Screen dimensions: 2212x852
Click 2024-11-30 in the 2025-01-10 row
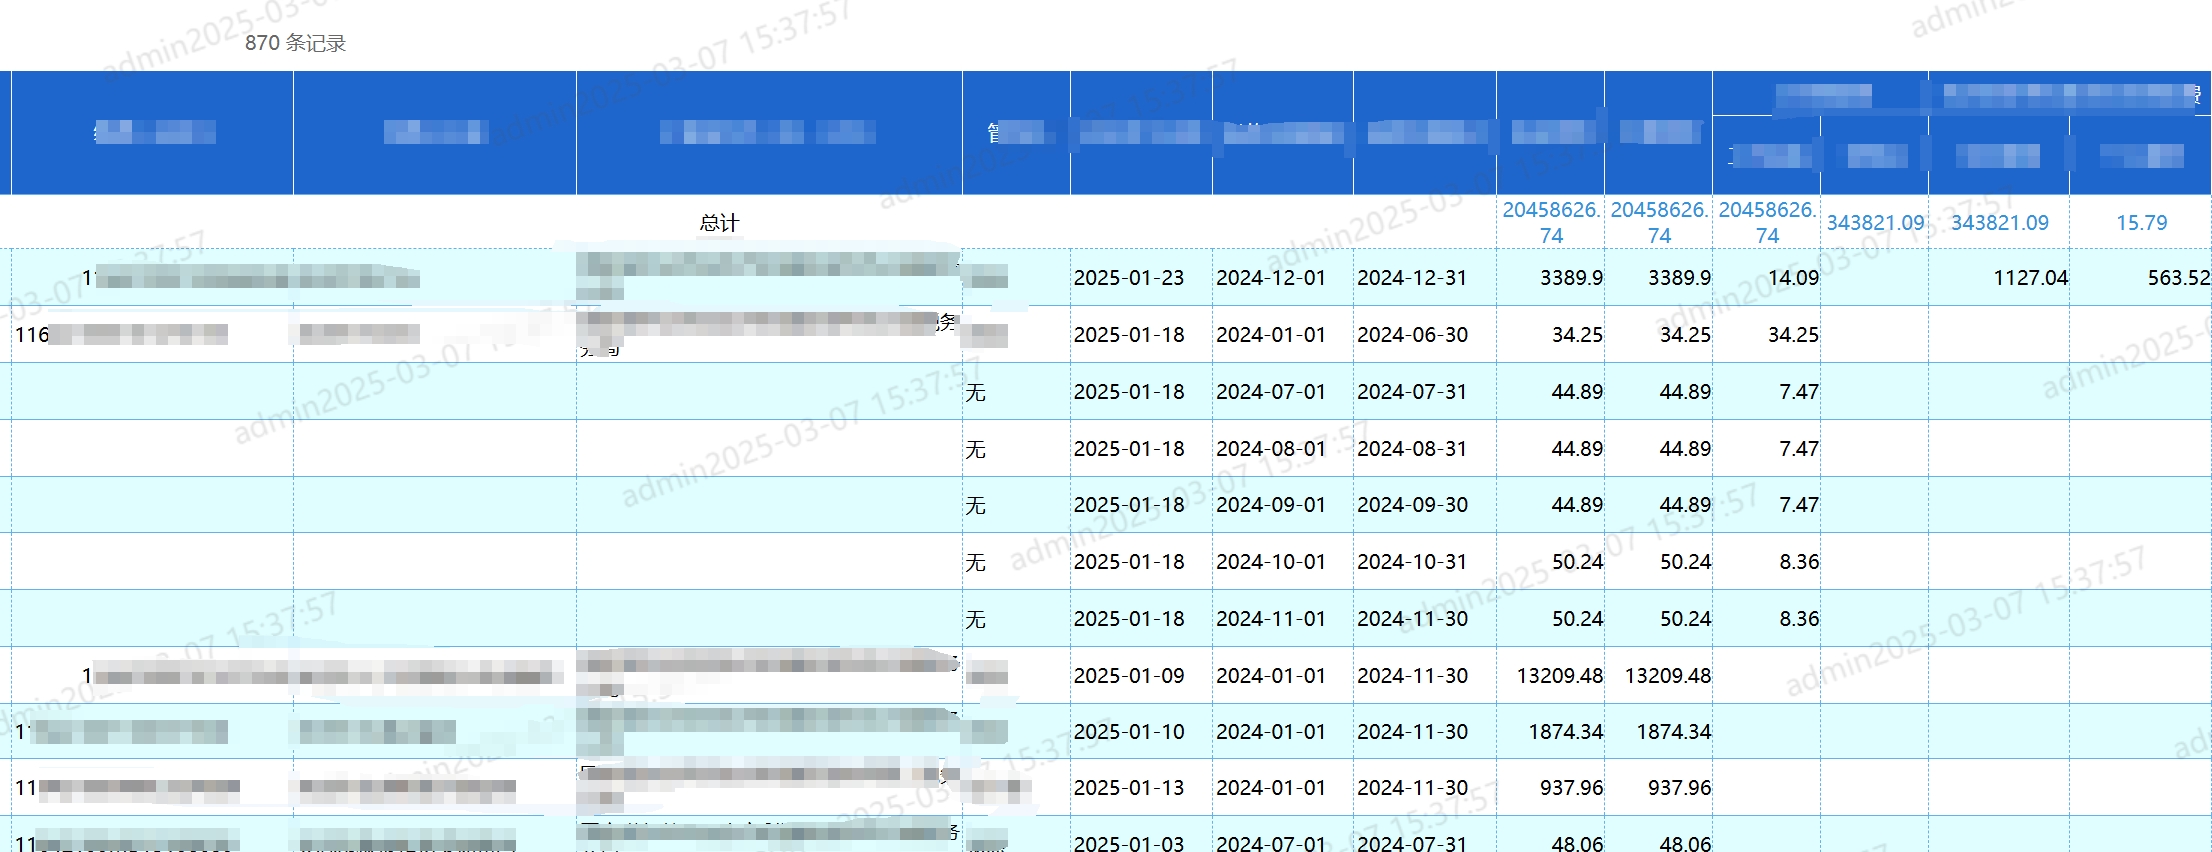coord(1412,732)
